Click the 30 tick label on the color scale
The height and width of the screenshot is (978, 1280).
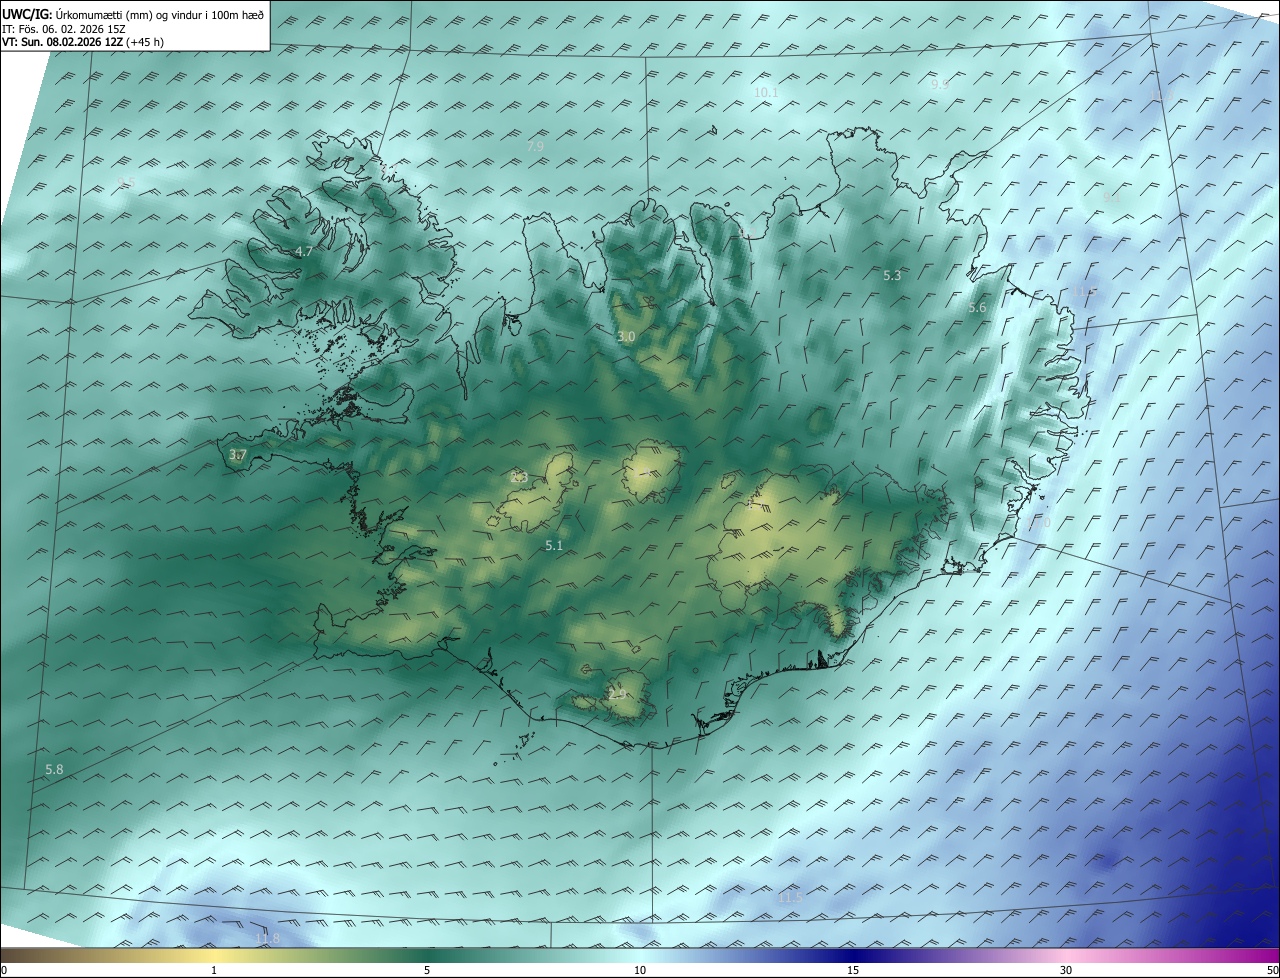(1066, 970)
